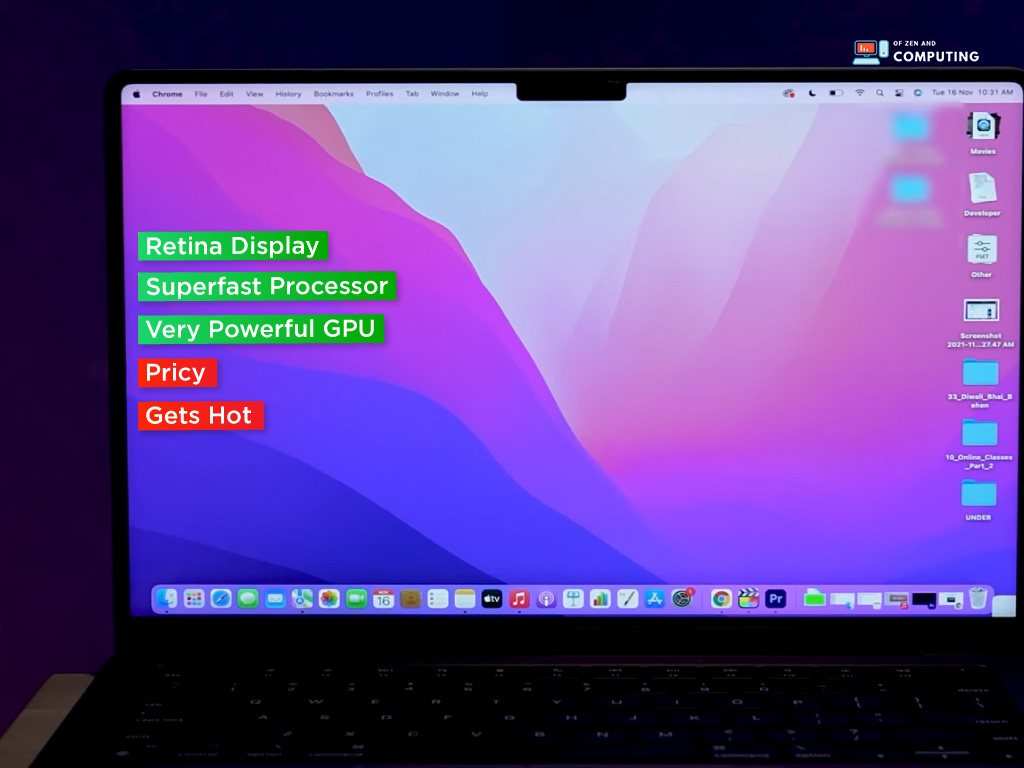
Task: Open the Tab menu
Action: pos(411,94)
